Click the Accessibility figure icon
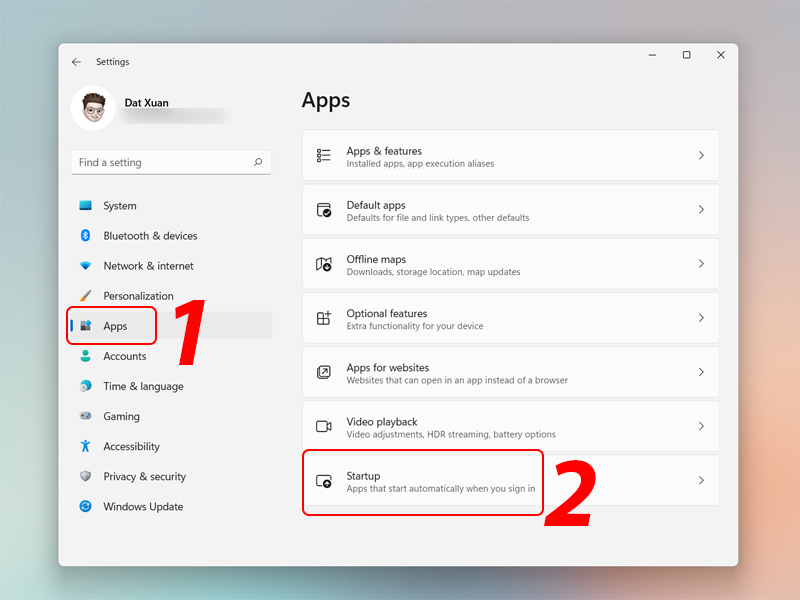This screenshot has height=600, width=800. click(85, 446)
